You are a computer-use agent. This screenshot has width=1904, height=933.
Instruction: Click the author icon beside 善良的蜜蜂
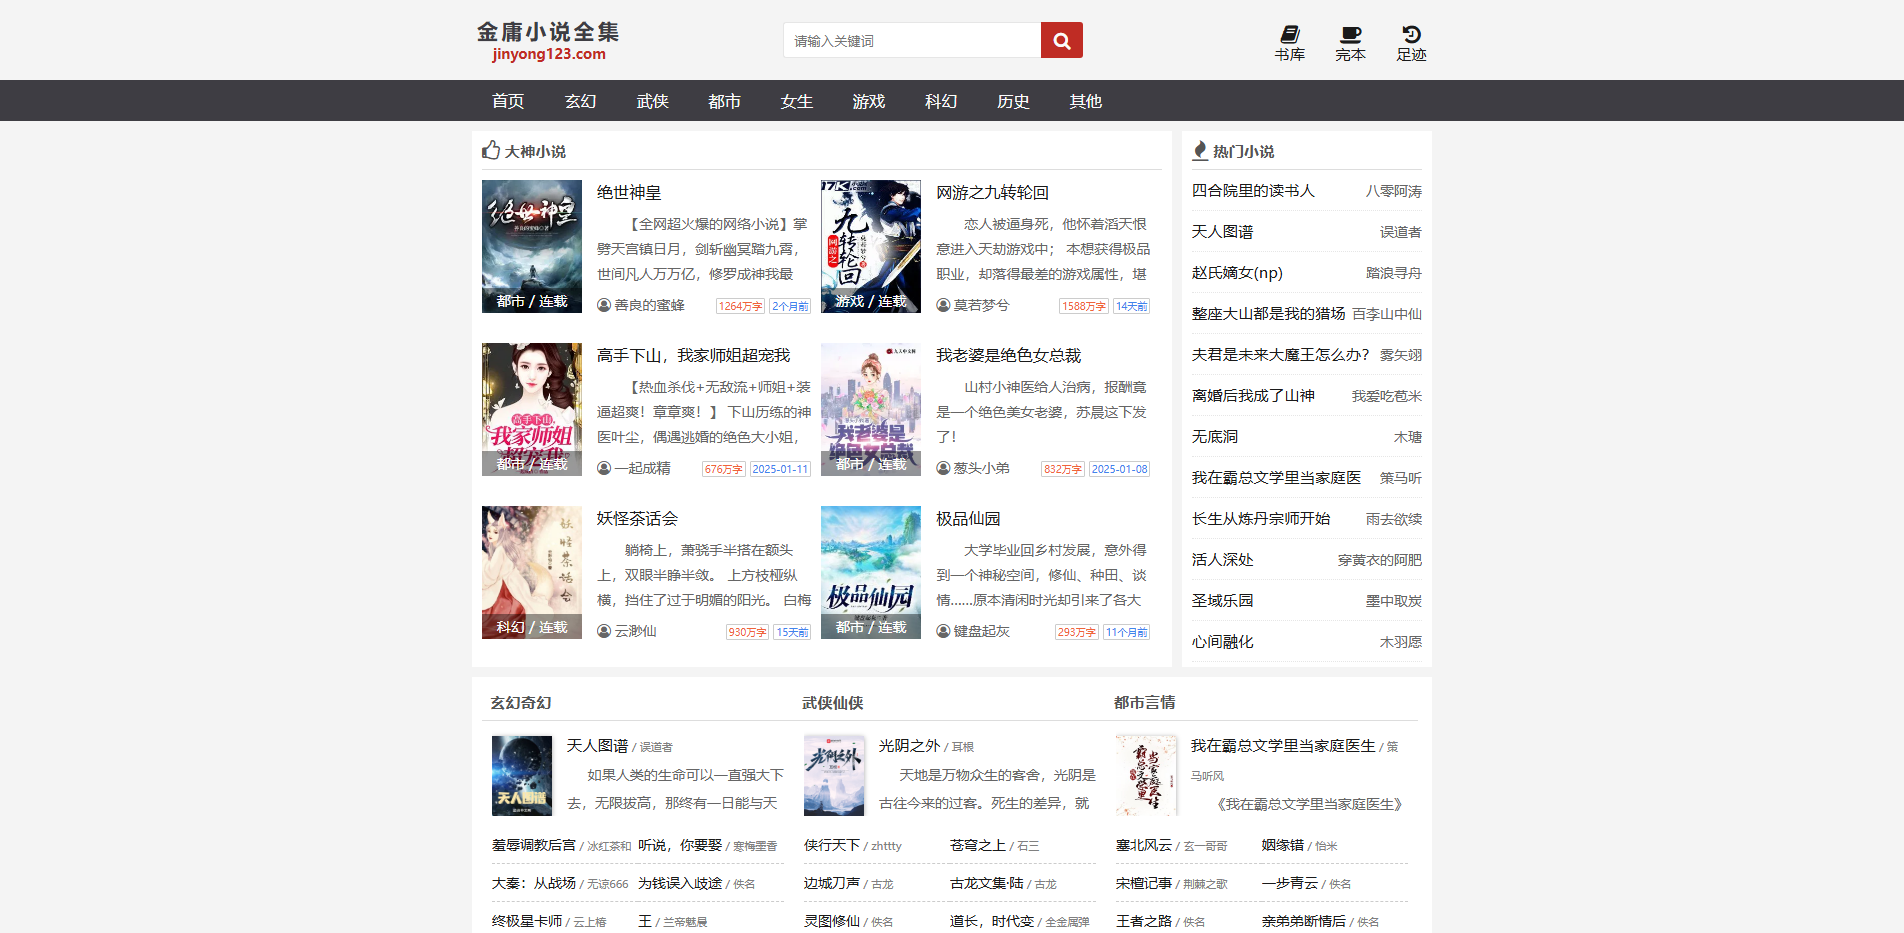coord(603,305)
